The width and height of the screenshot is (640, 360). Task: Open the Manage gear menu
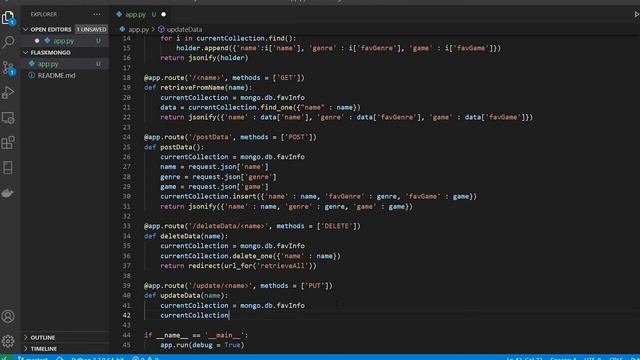tap(8, 341)
